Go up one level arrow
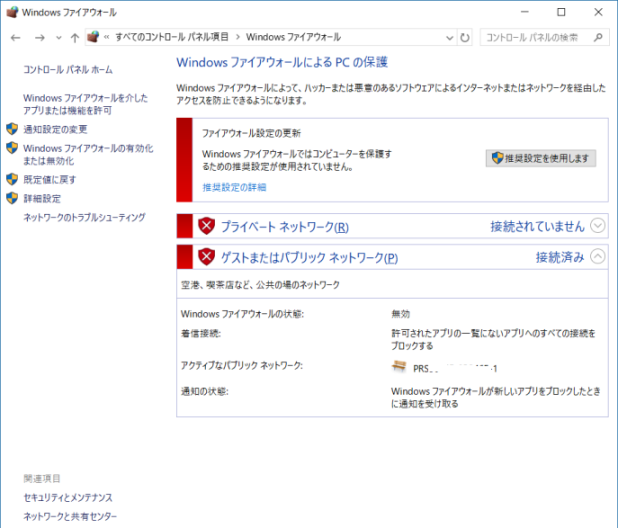This screenshot has height=528, width=618. coord(74,38)
